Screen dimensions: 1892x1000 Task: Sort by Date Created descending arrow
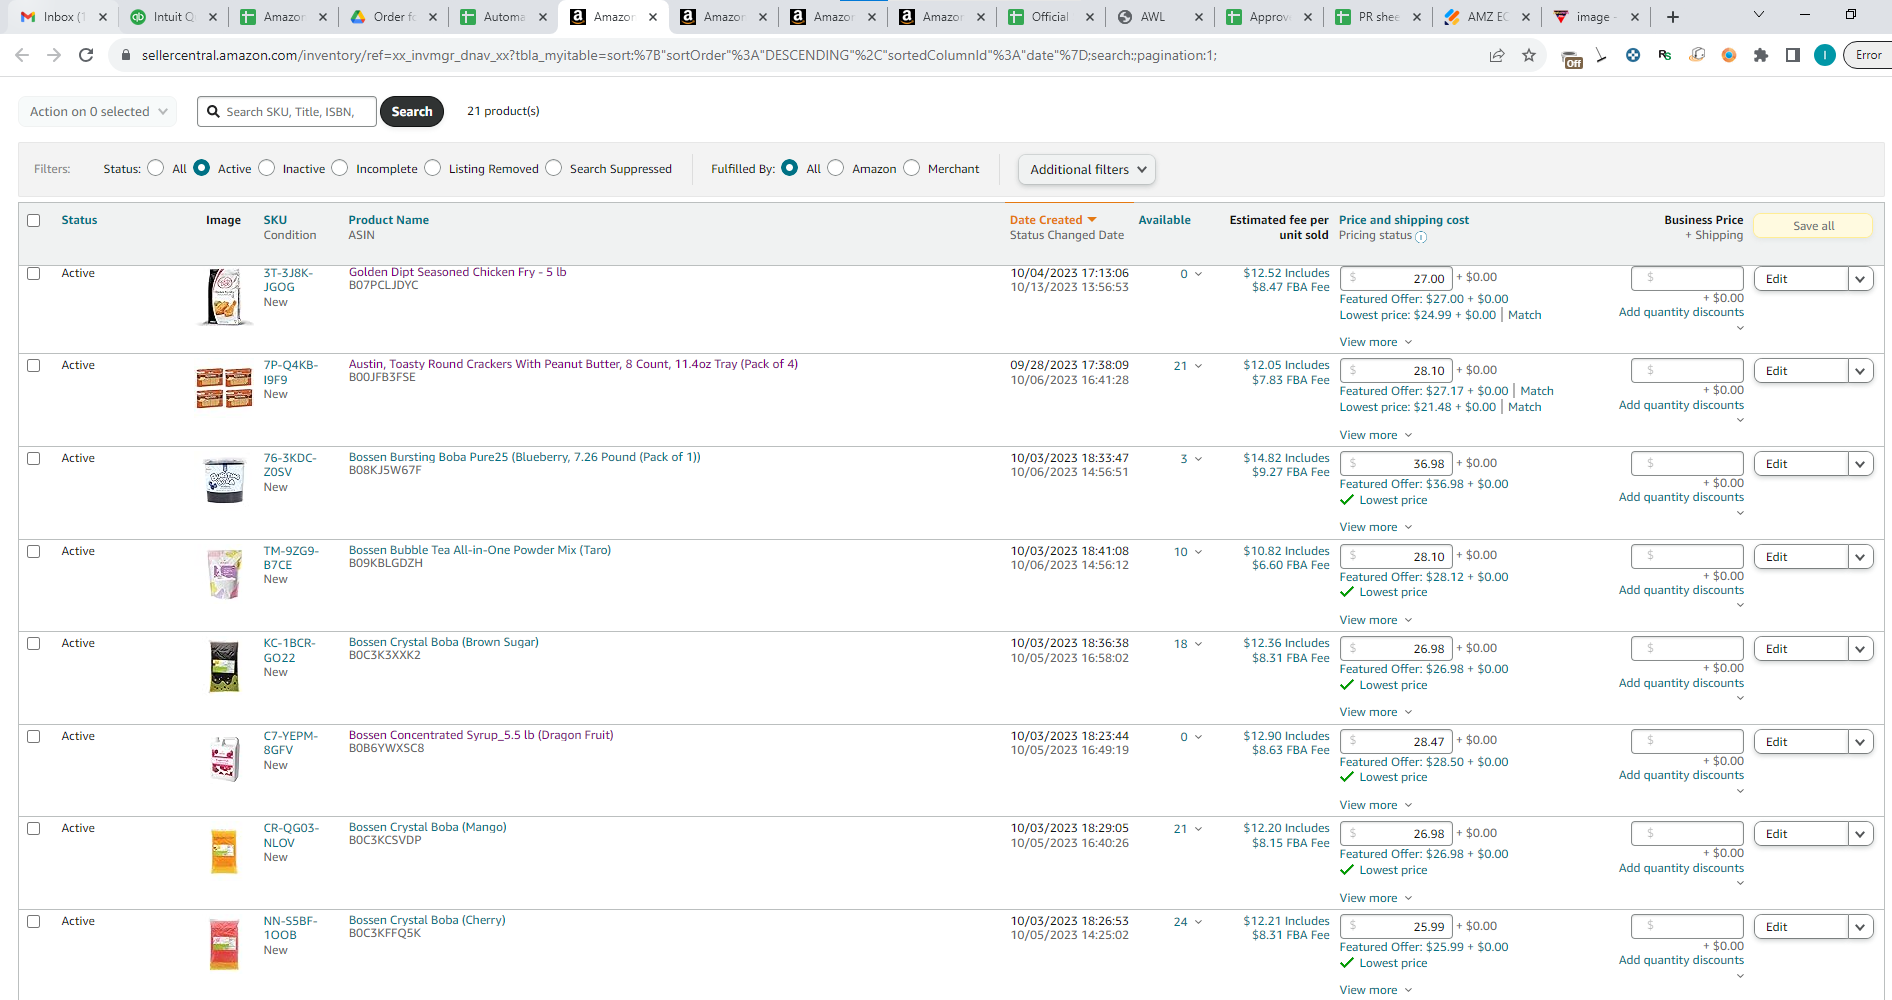[x=1092, y=220]
